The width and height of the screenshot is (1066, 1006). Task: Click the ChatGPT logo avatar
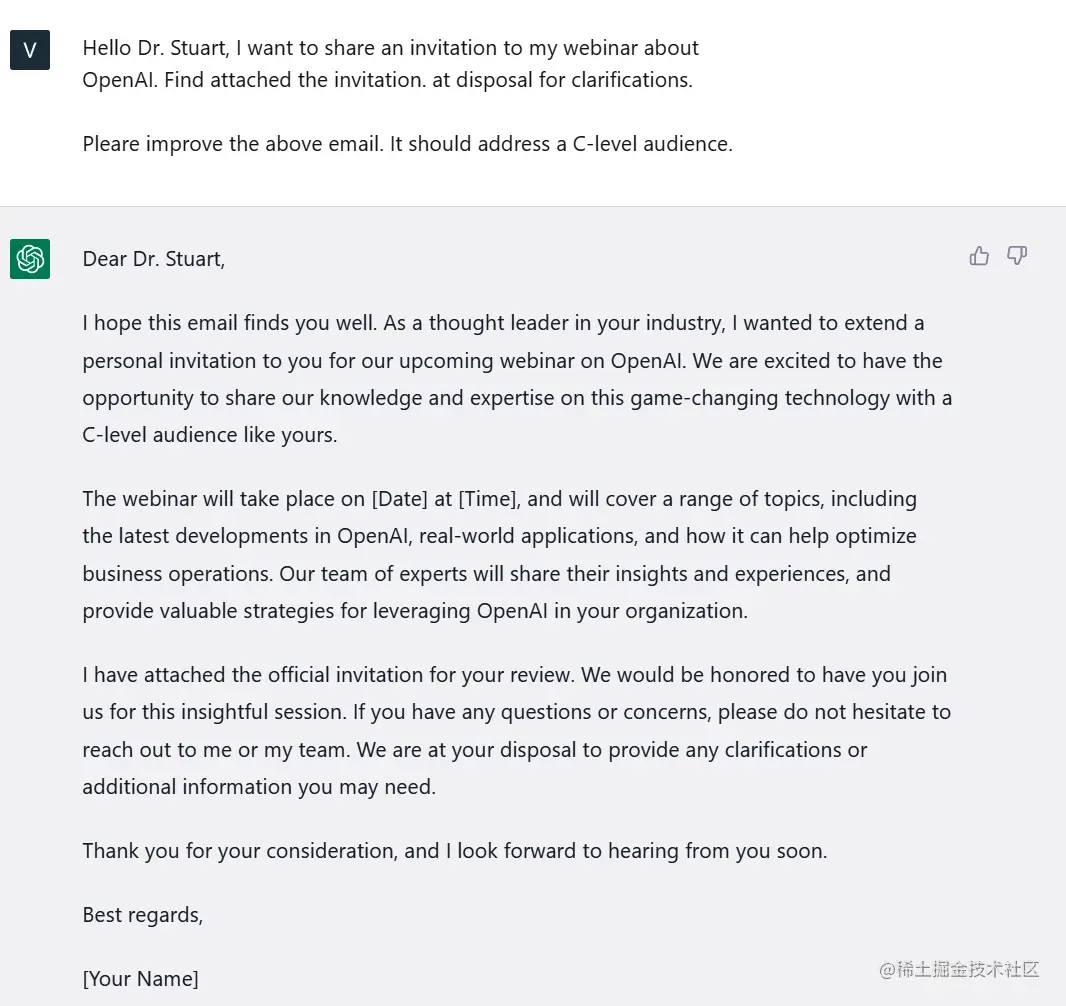[x=30, y=259]
